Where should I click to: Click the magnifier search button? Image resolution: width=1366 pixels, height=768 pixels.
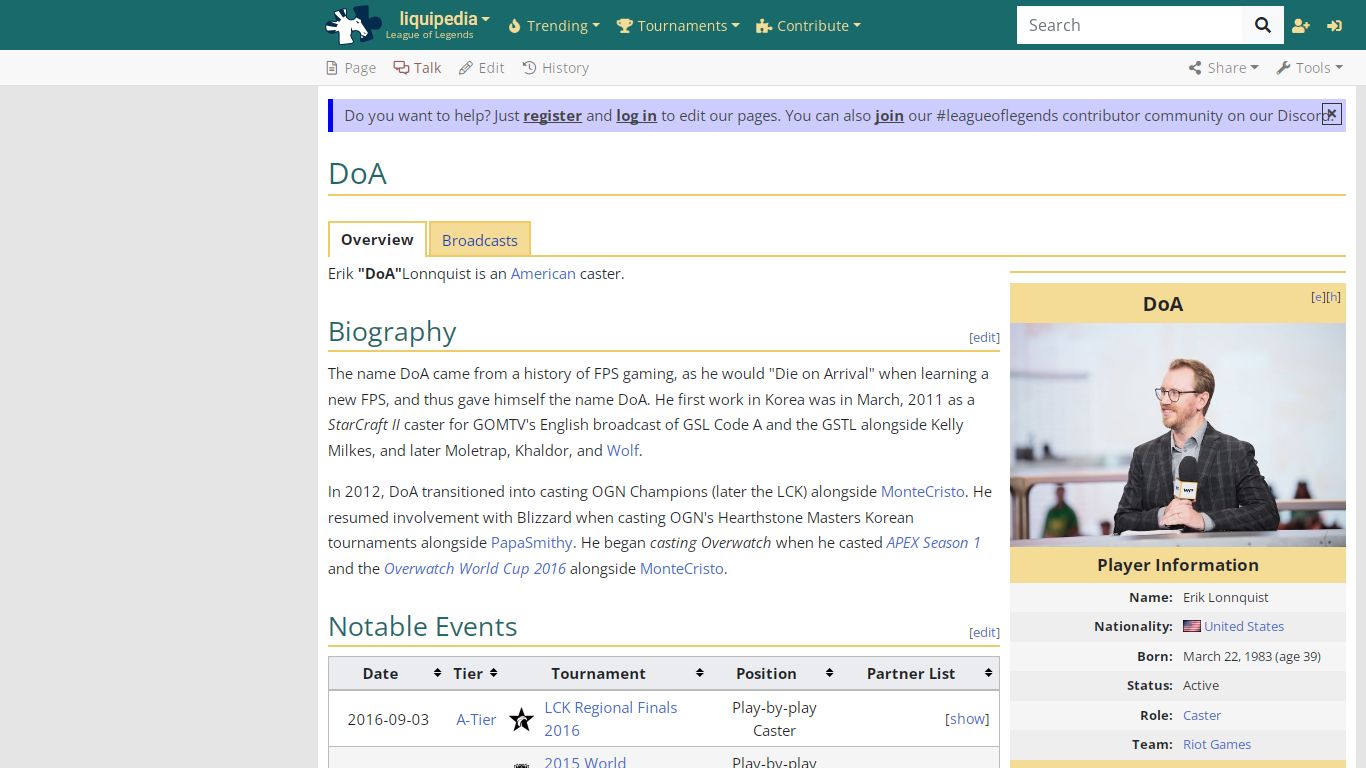coord(1263,25)
